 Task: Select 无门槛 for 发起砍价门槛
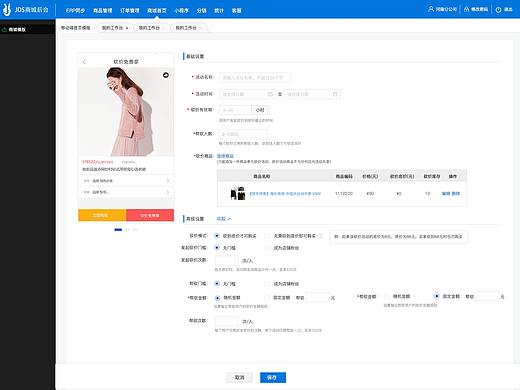click(x=217, y=248)
